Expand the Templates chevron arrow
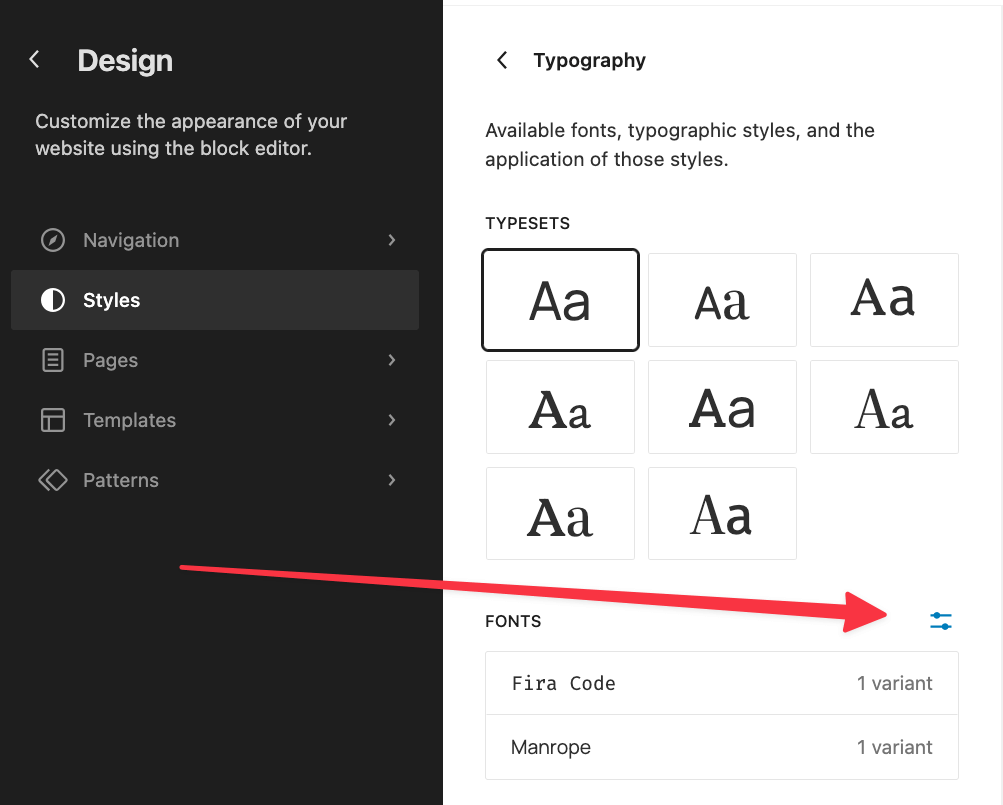The height and width of the screenshot is (805, 1003). (392, 420)
